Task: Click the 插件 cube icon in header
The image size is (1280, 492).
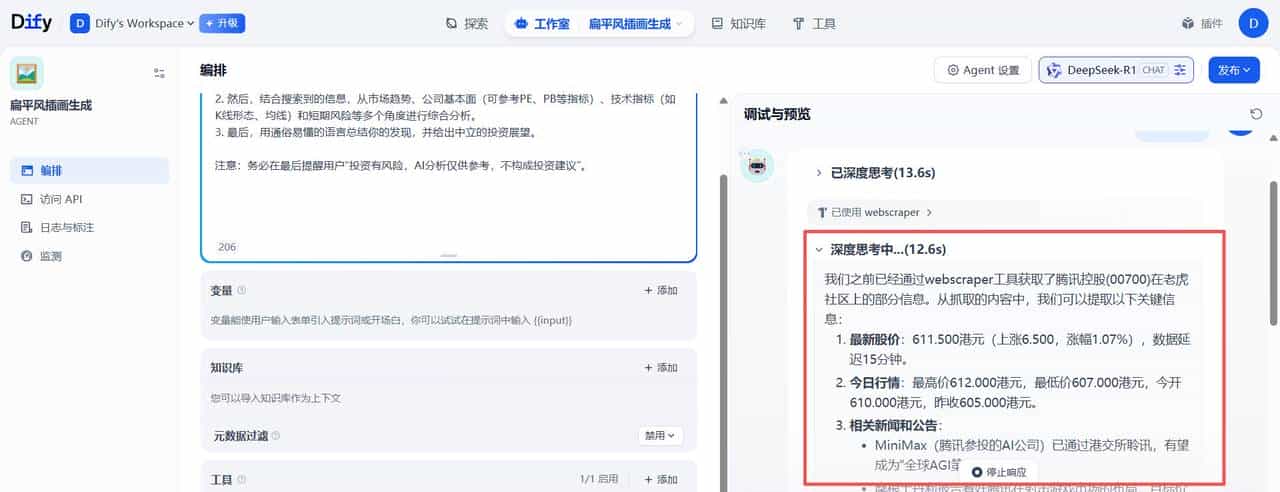Action: (1188, 23)
